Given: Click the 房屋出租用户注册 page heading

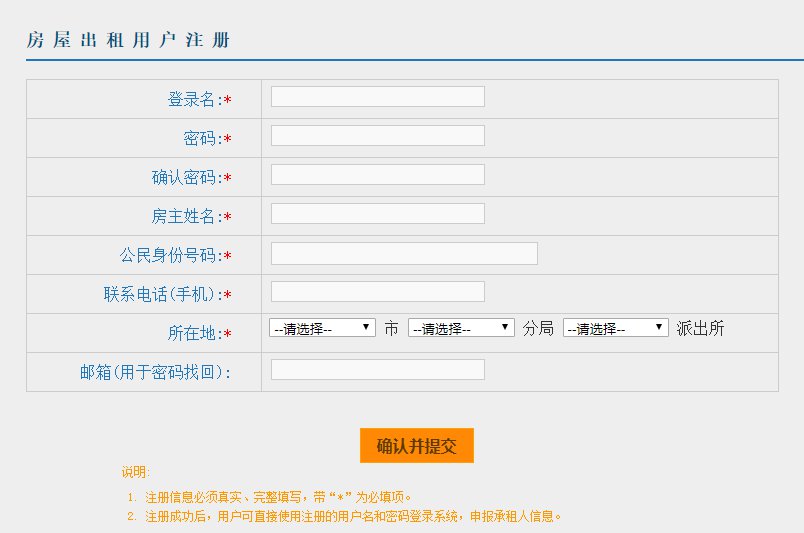Looking at the screenshot, I should point(128,40).
